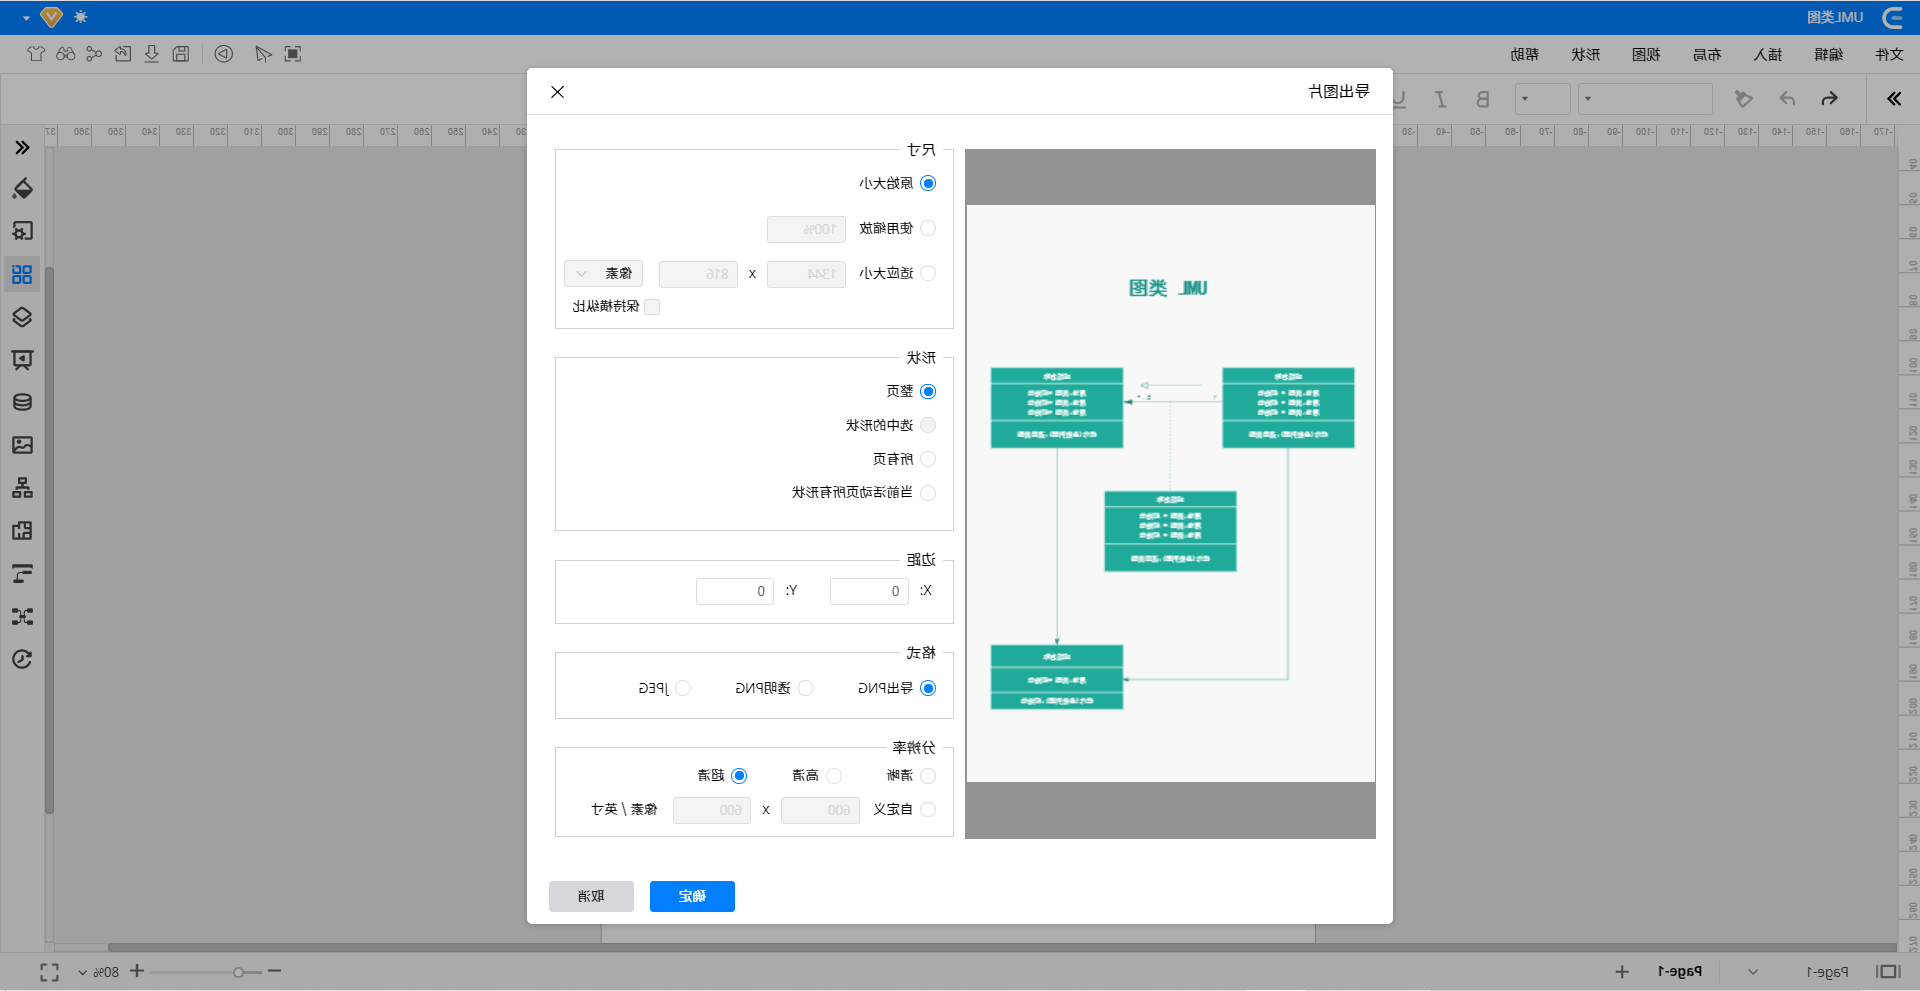Viewport: 1920px width, 991px height.
Task: Open the 编辑 menu
Action: point(1828,54)
